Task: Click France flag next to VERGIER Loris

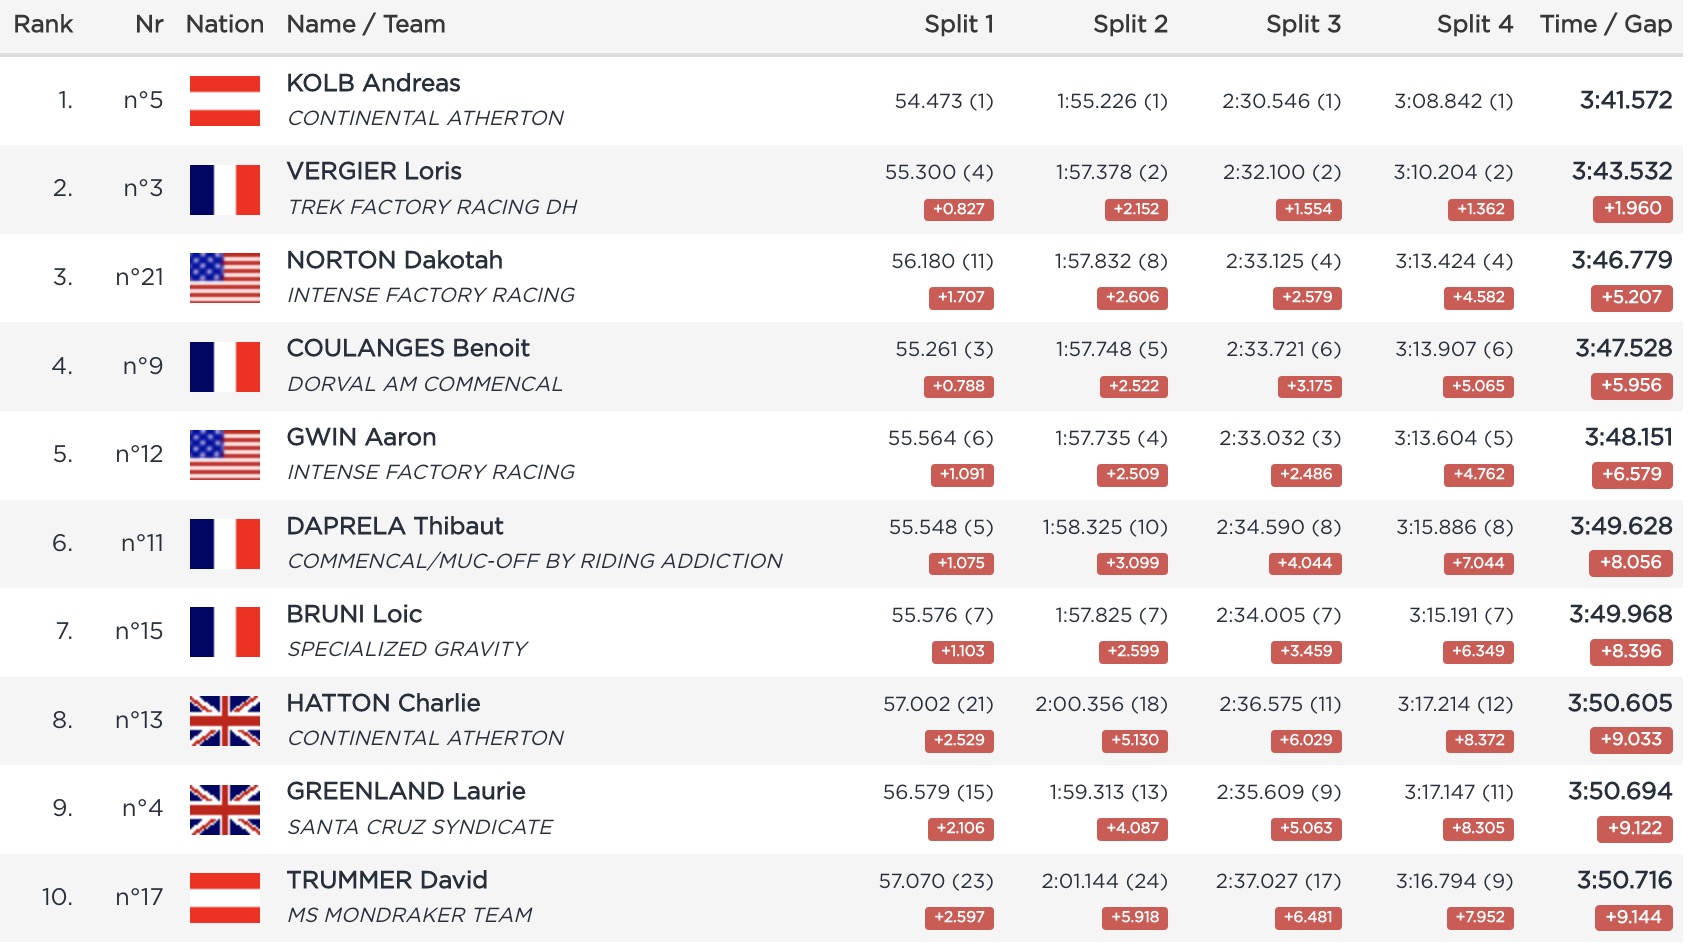Action: [x=225, y=190]
